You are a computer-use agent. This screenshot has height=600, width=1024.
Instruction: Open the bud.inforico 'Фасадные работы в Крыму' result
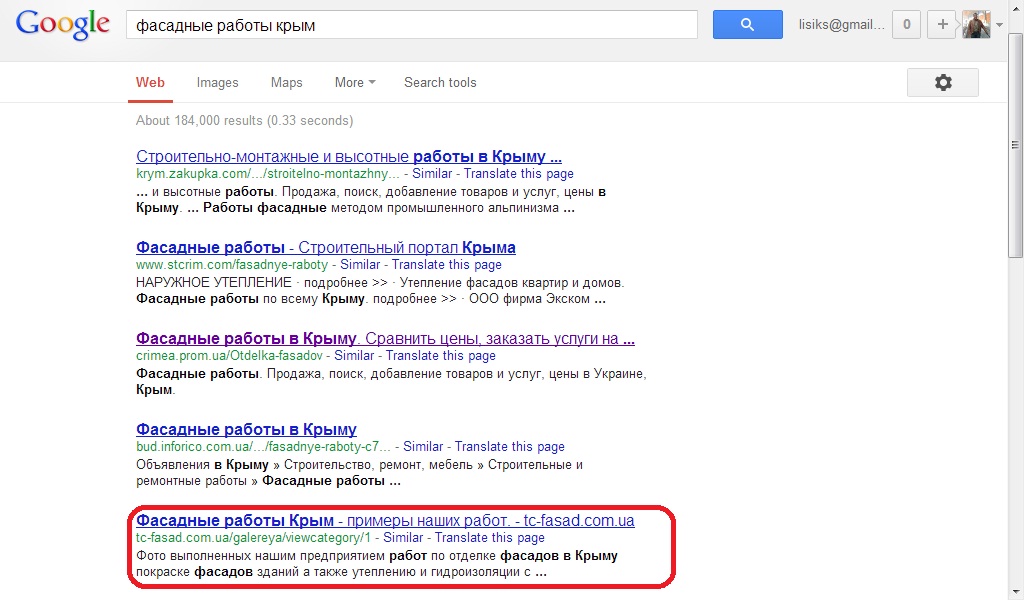tap(246, 429)
